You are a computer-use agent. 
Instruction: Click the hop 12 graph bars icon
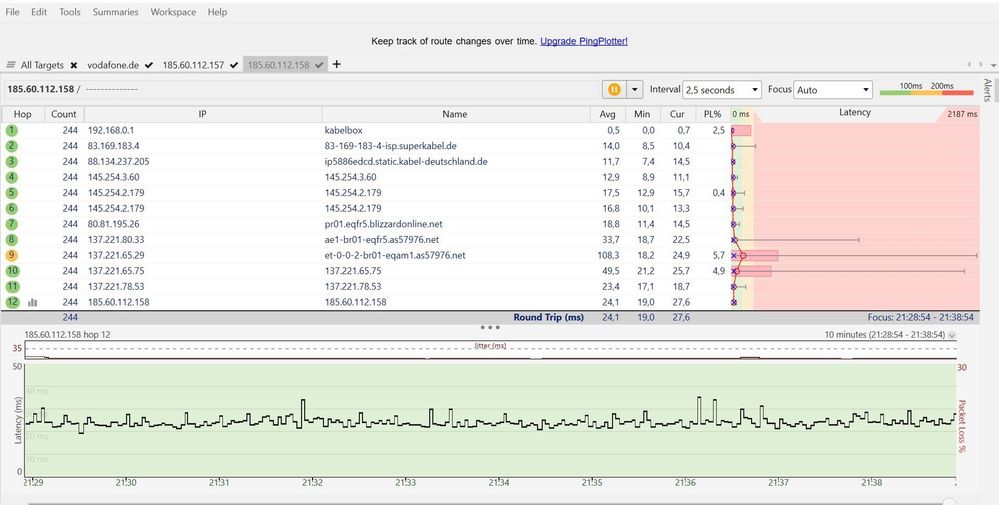coord(33,302)
